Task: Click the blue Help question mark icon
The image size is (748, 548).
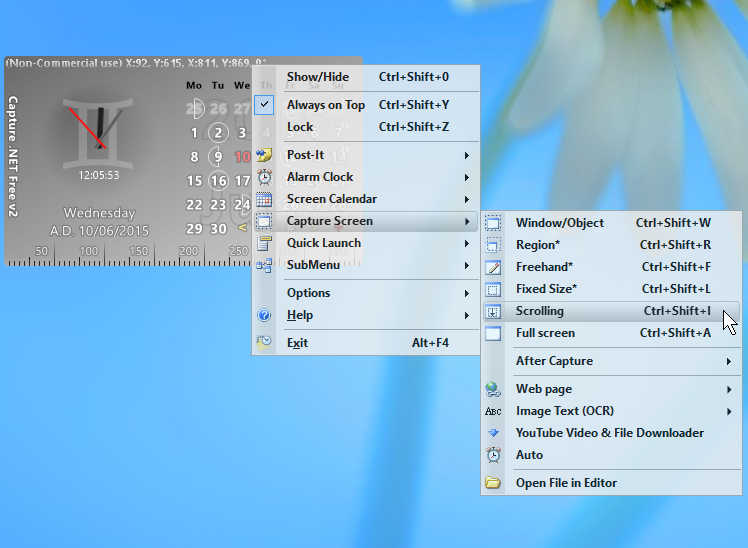Action: click(x=264, y=315)
